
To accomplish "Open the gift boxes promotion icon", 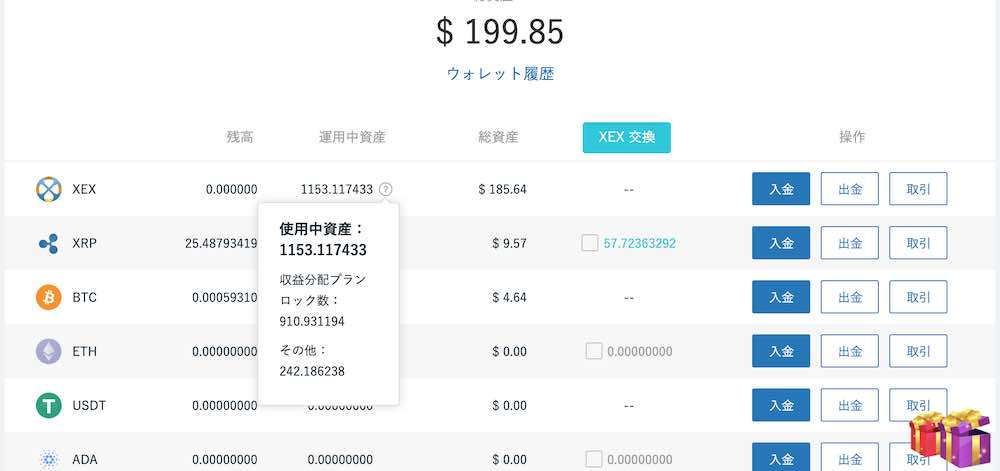I will click(950, 438).
